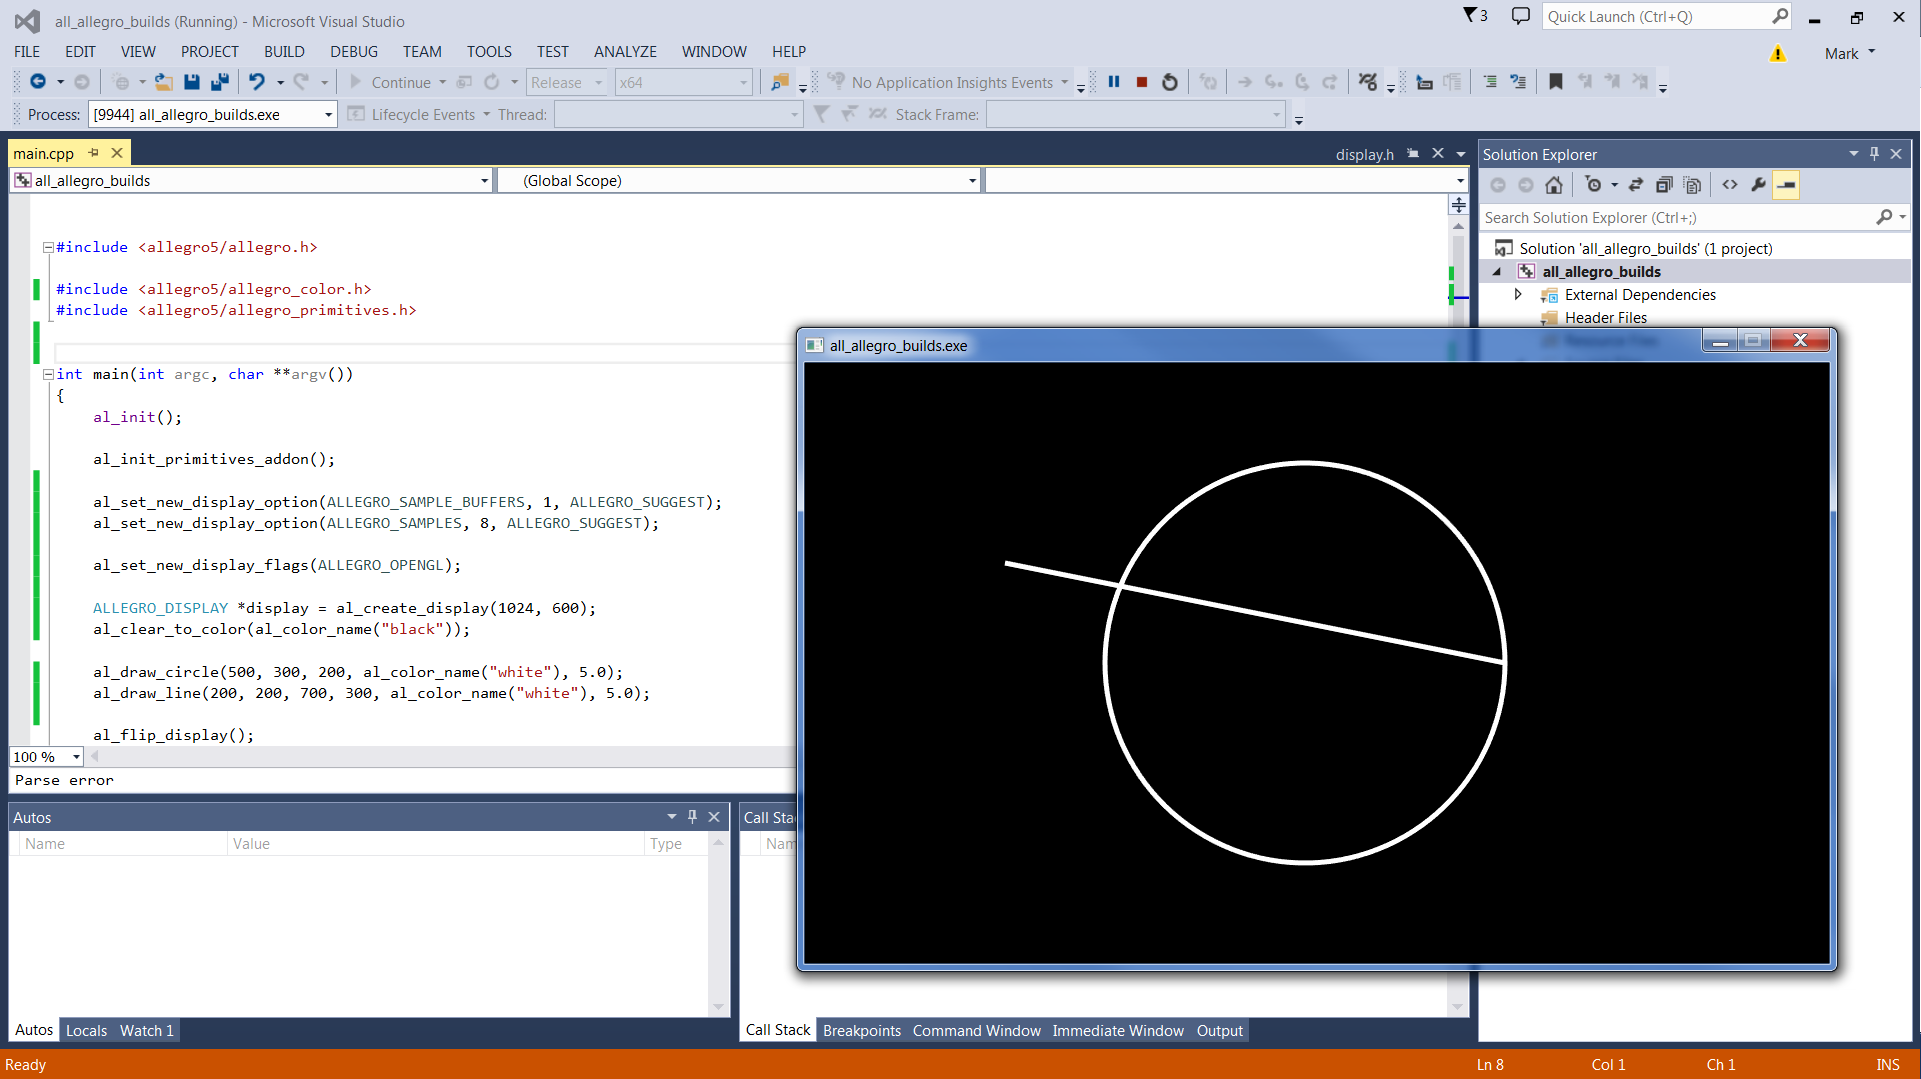Pause debugging with the Break All button

(1113, 82)
